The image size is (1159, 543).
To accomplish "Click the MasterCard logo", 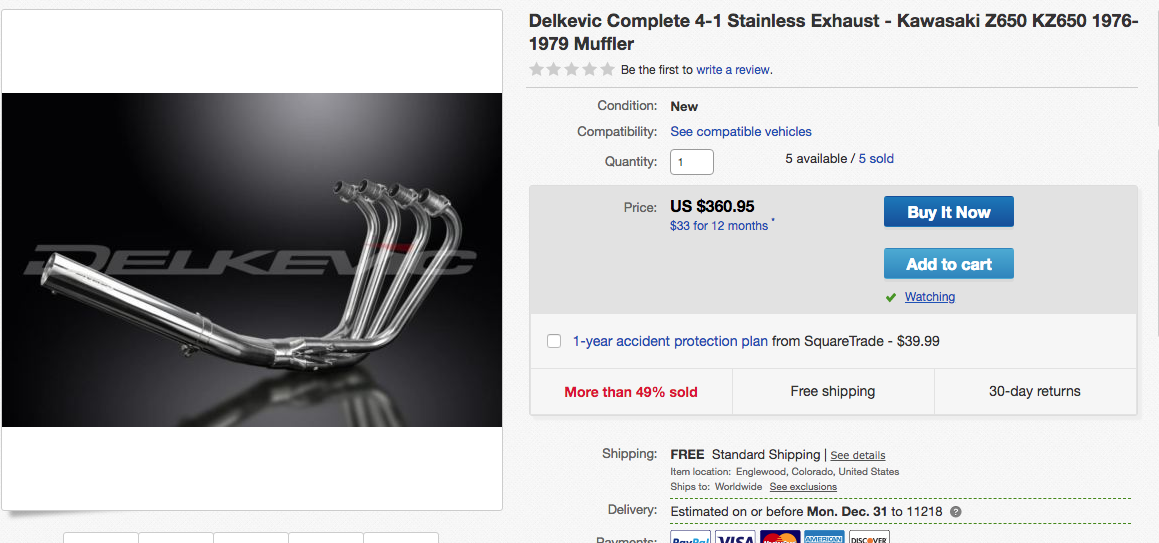I will click(780, 537).
